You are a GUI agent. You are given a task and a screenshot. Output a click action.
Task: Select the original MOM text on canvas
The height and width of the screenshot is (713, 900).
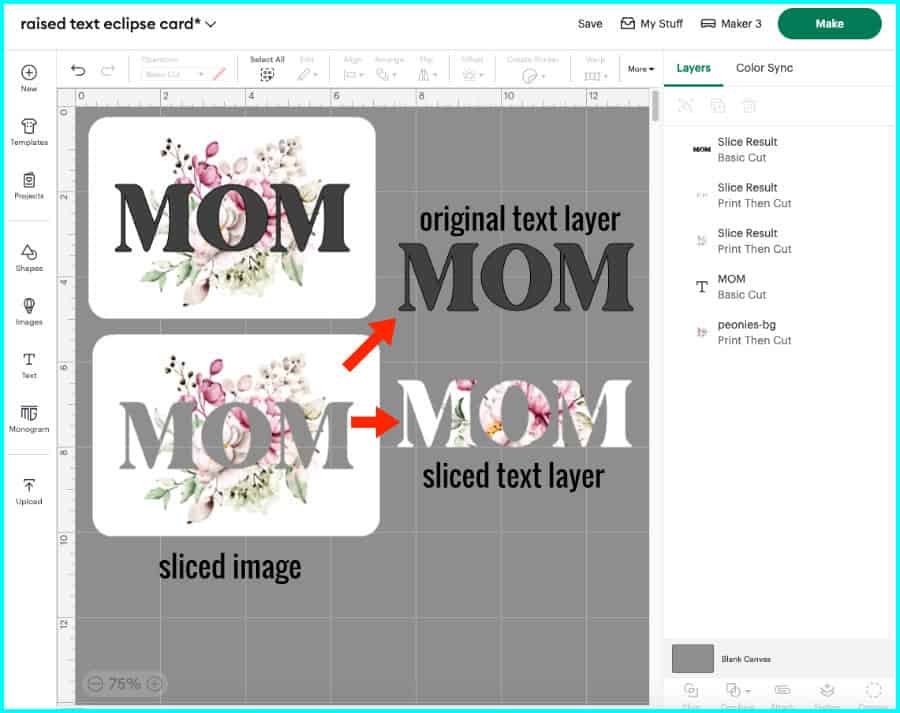pos(515,277)
